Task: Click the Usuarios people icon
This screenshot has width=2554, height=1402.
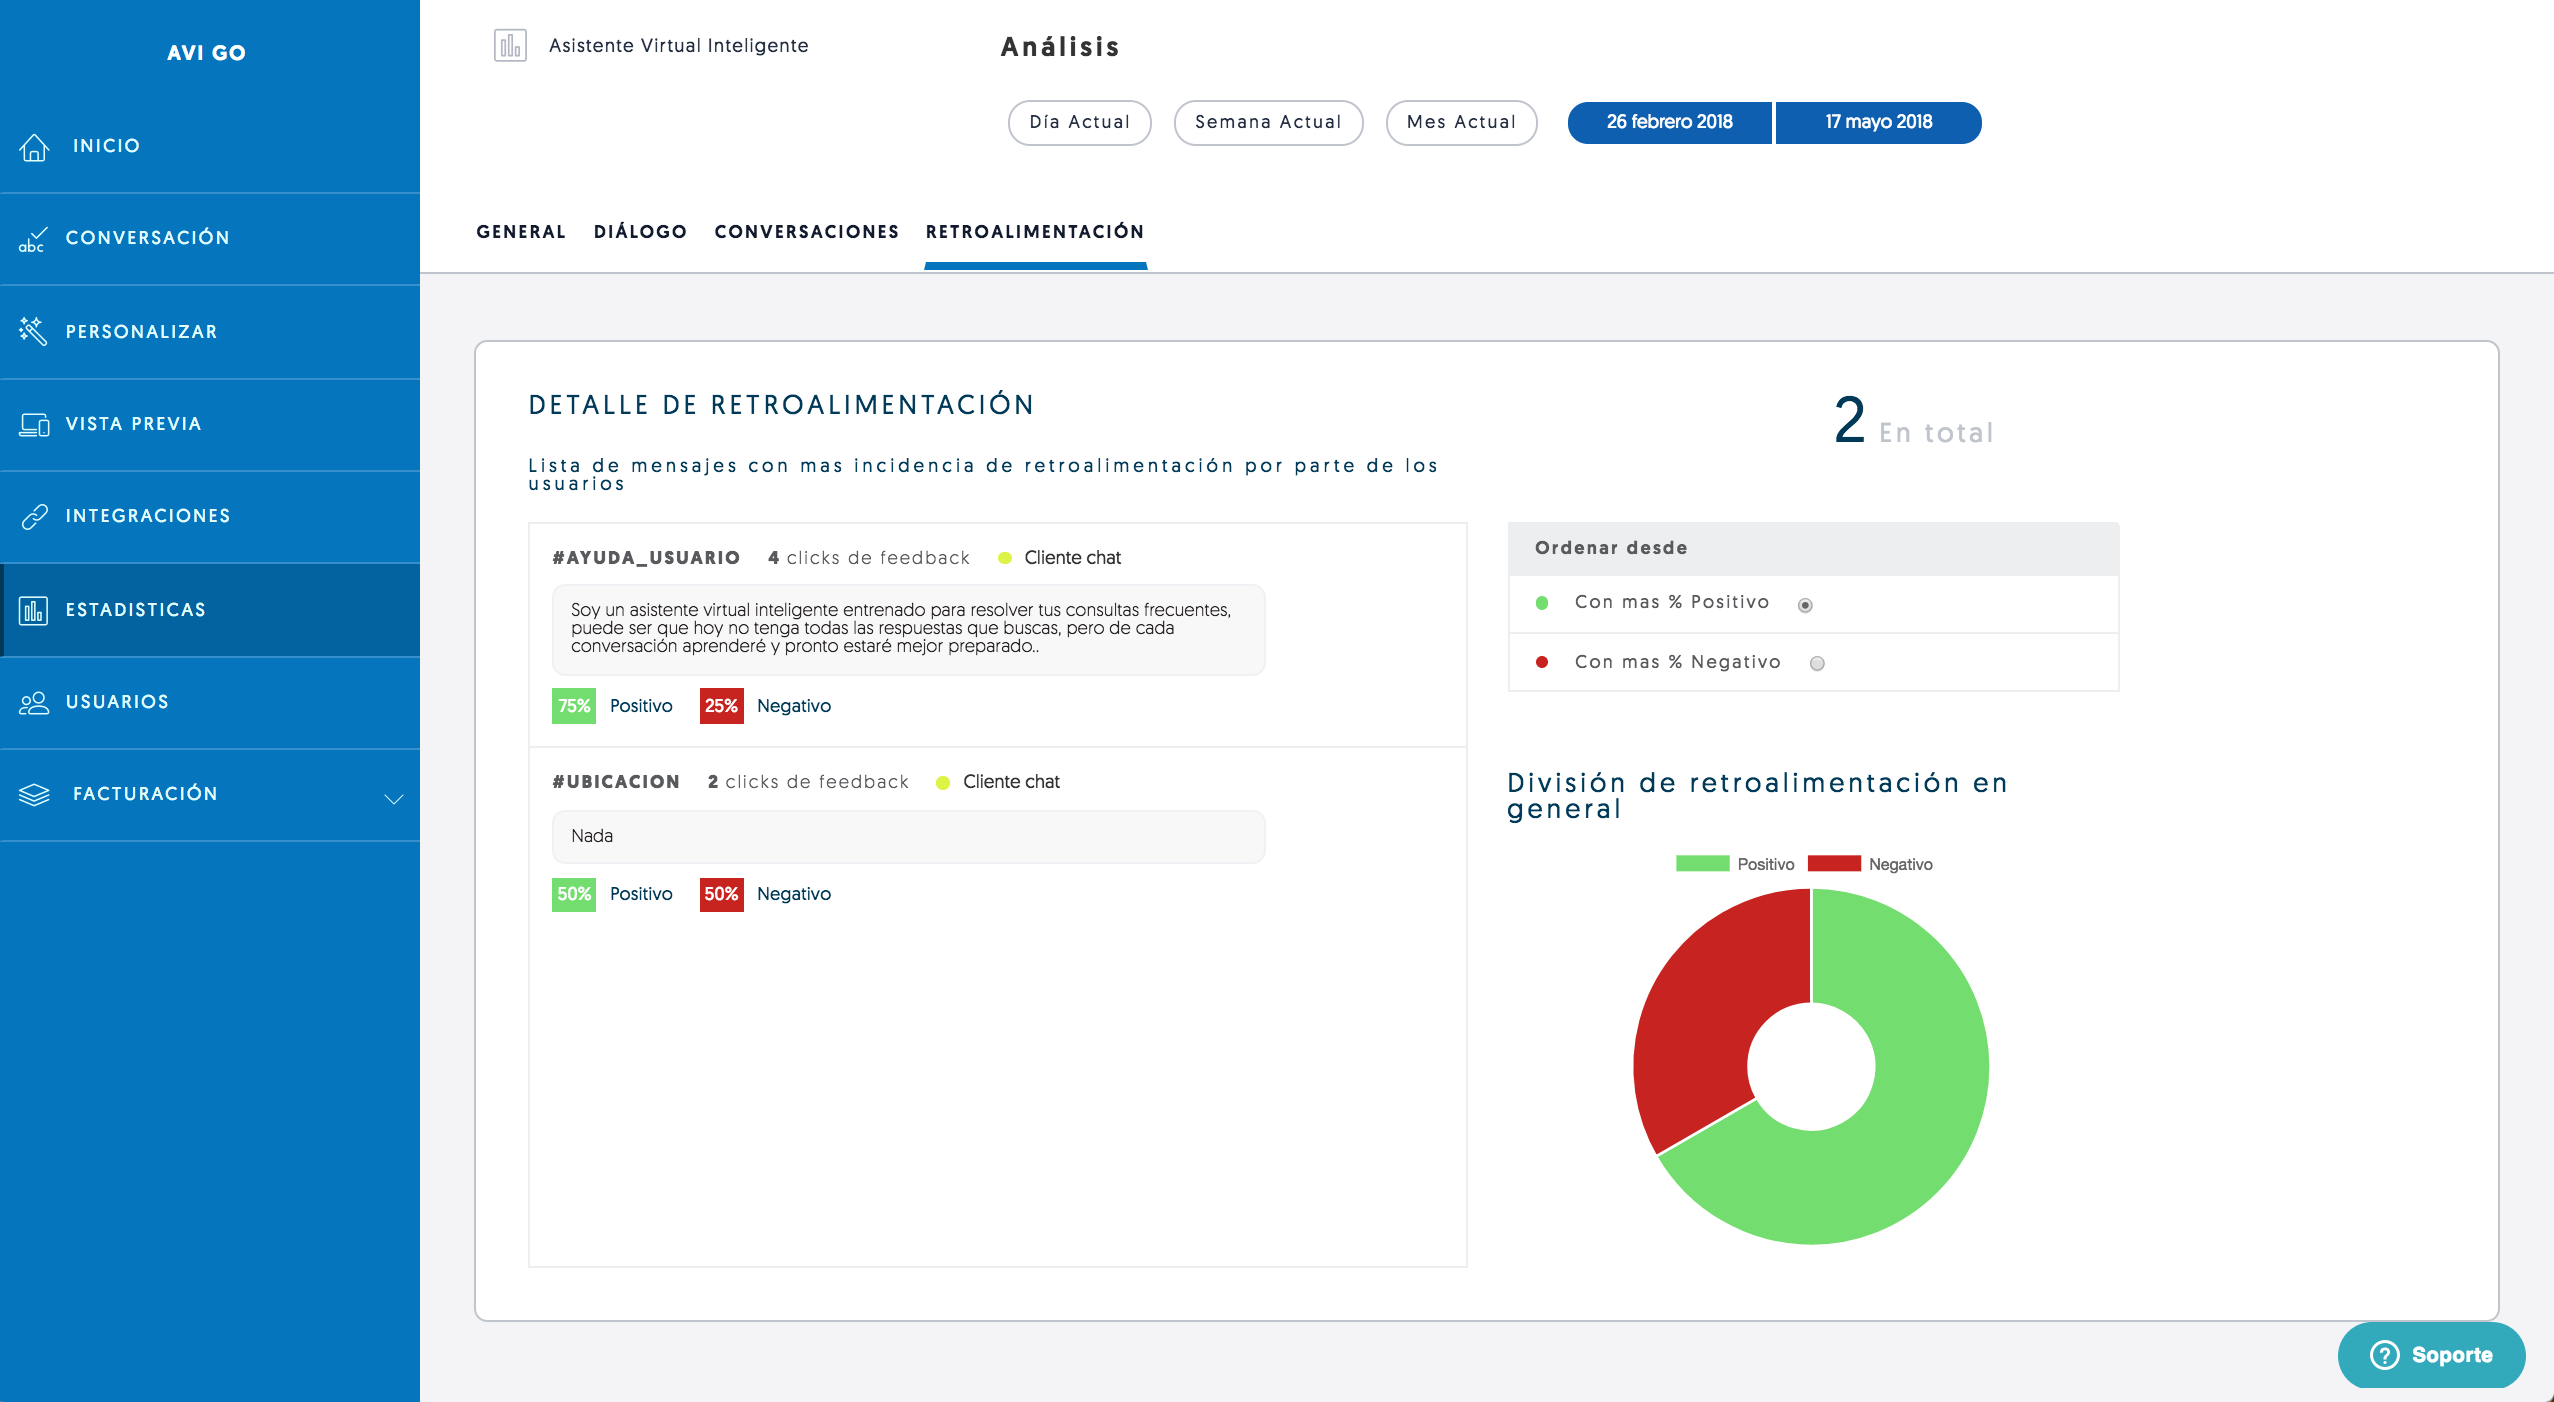Action: [x=34, y=702]
